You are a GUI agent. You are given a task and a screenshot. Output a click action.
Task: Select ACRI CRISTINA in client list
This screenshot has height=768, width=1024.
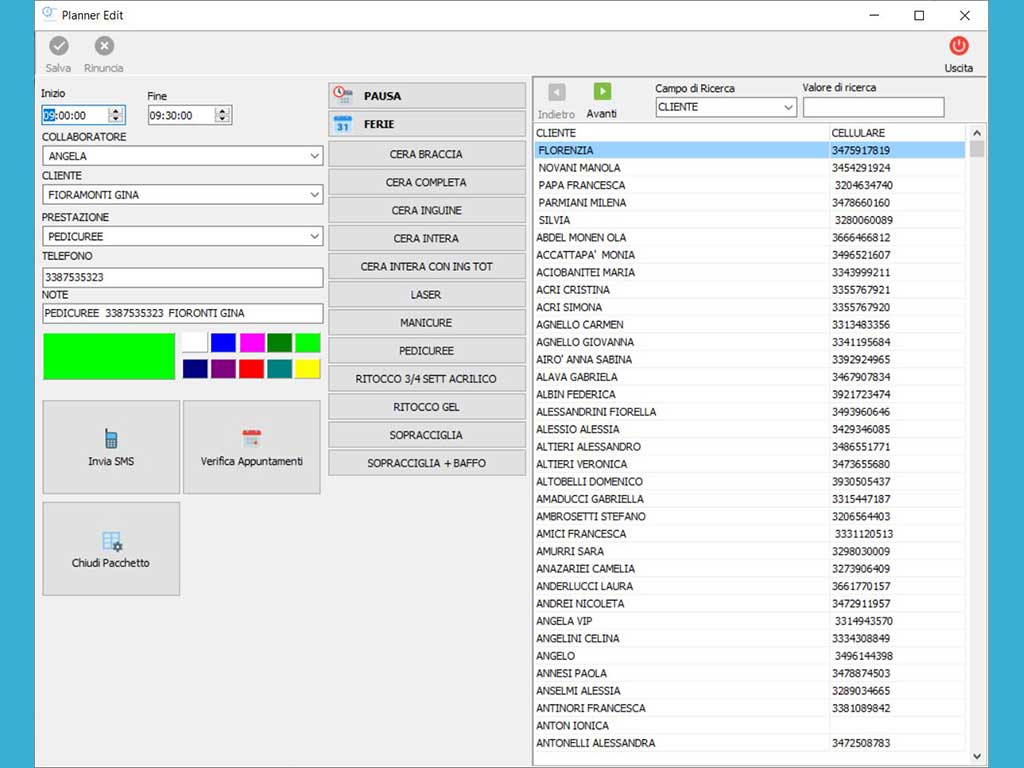(x=573, y=290)
